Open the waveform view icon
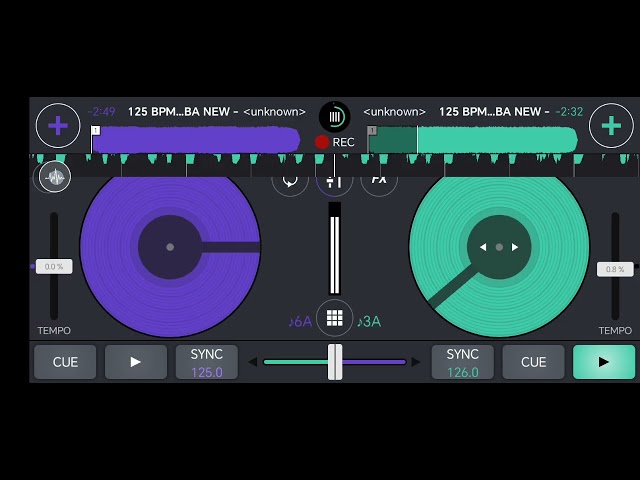Screen dimensions: 640x480 55,177
